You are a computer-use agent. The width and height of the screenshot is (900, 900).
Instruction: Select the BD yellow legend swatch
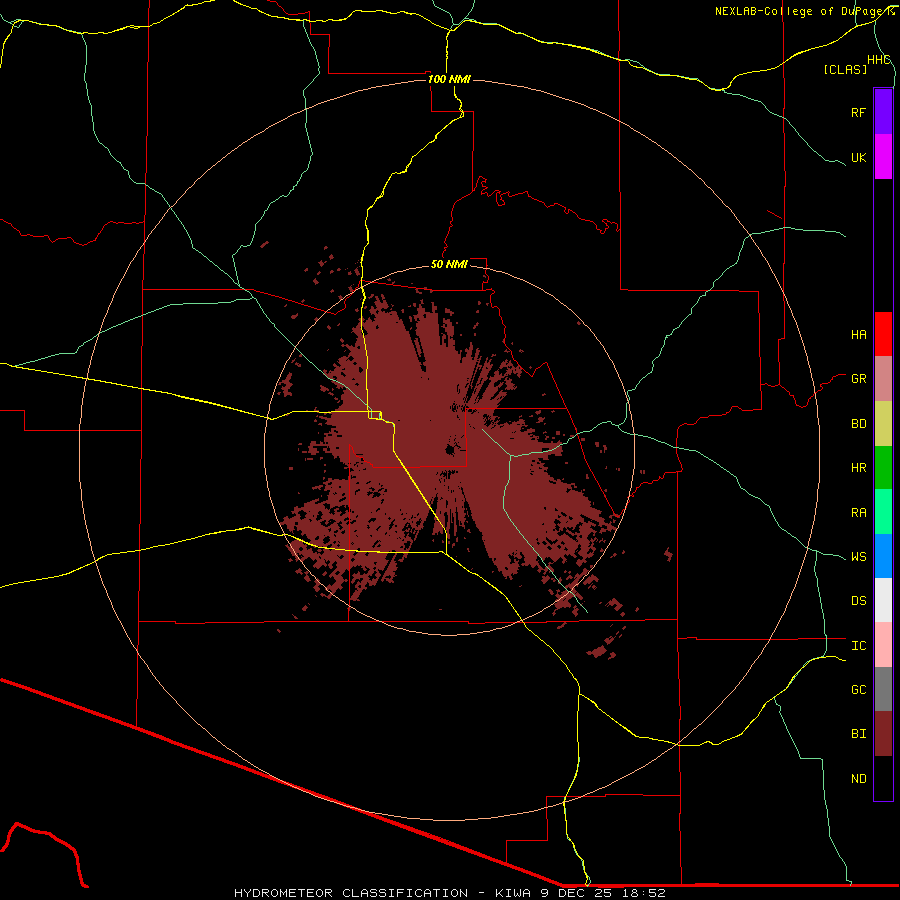click(x=883, y=424)
